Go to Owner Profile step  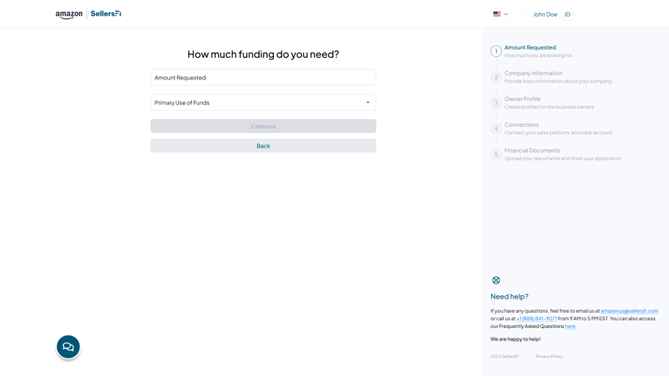(x=522, y=99)
